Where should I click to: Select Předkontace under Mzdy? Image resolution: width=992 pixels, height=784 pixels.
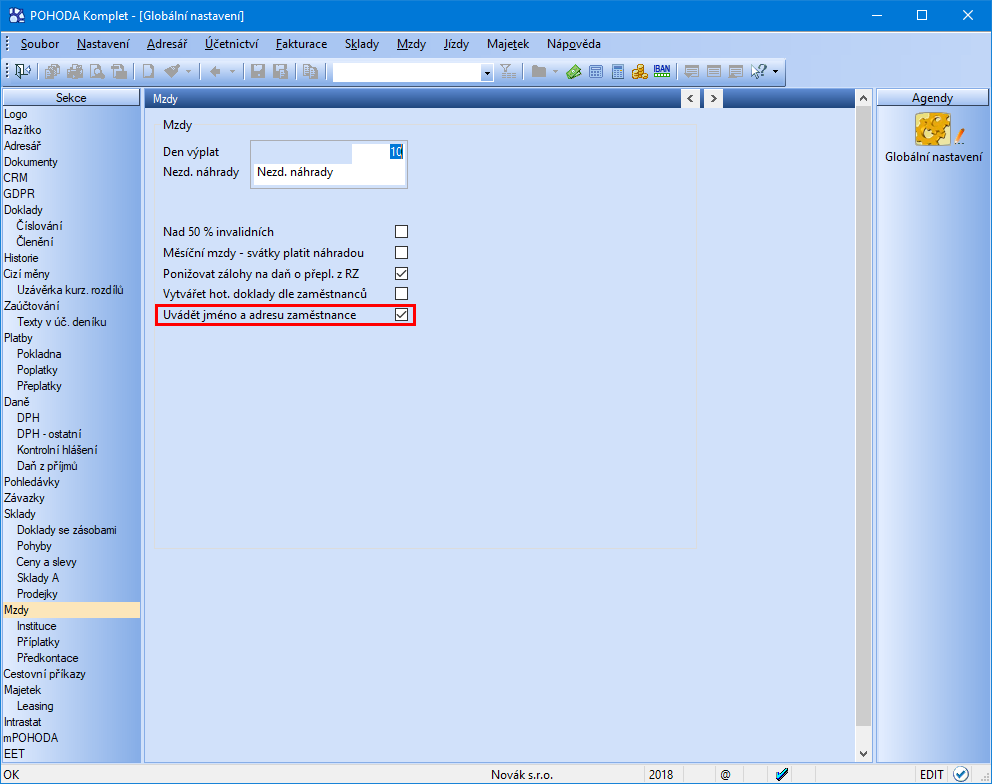point(47,658)
